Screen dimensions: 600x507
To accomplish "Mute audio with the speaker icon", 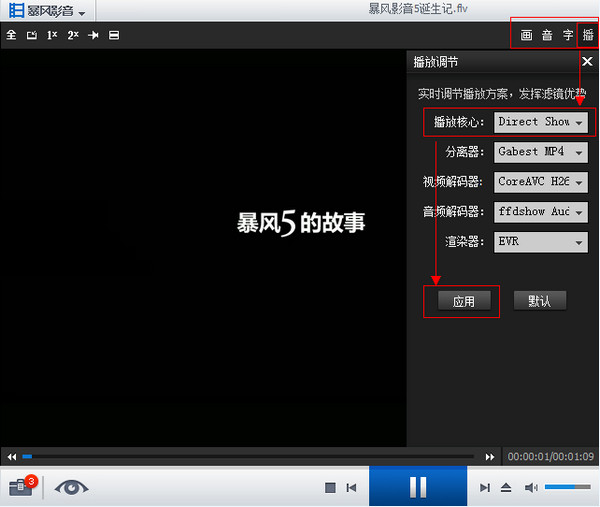I will click(x=531, y=487).
